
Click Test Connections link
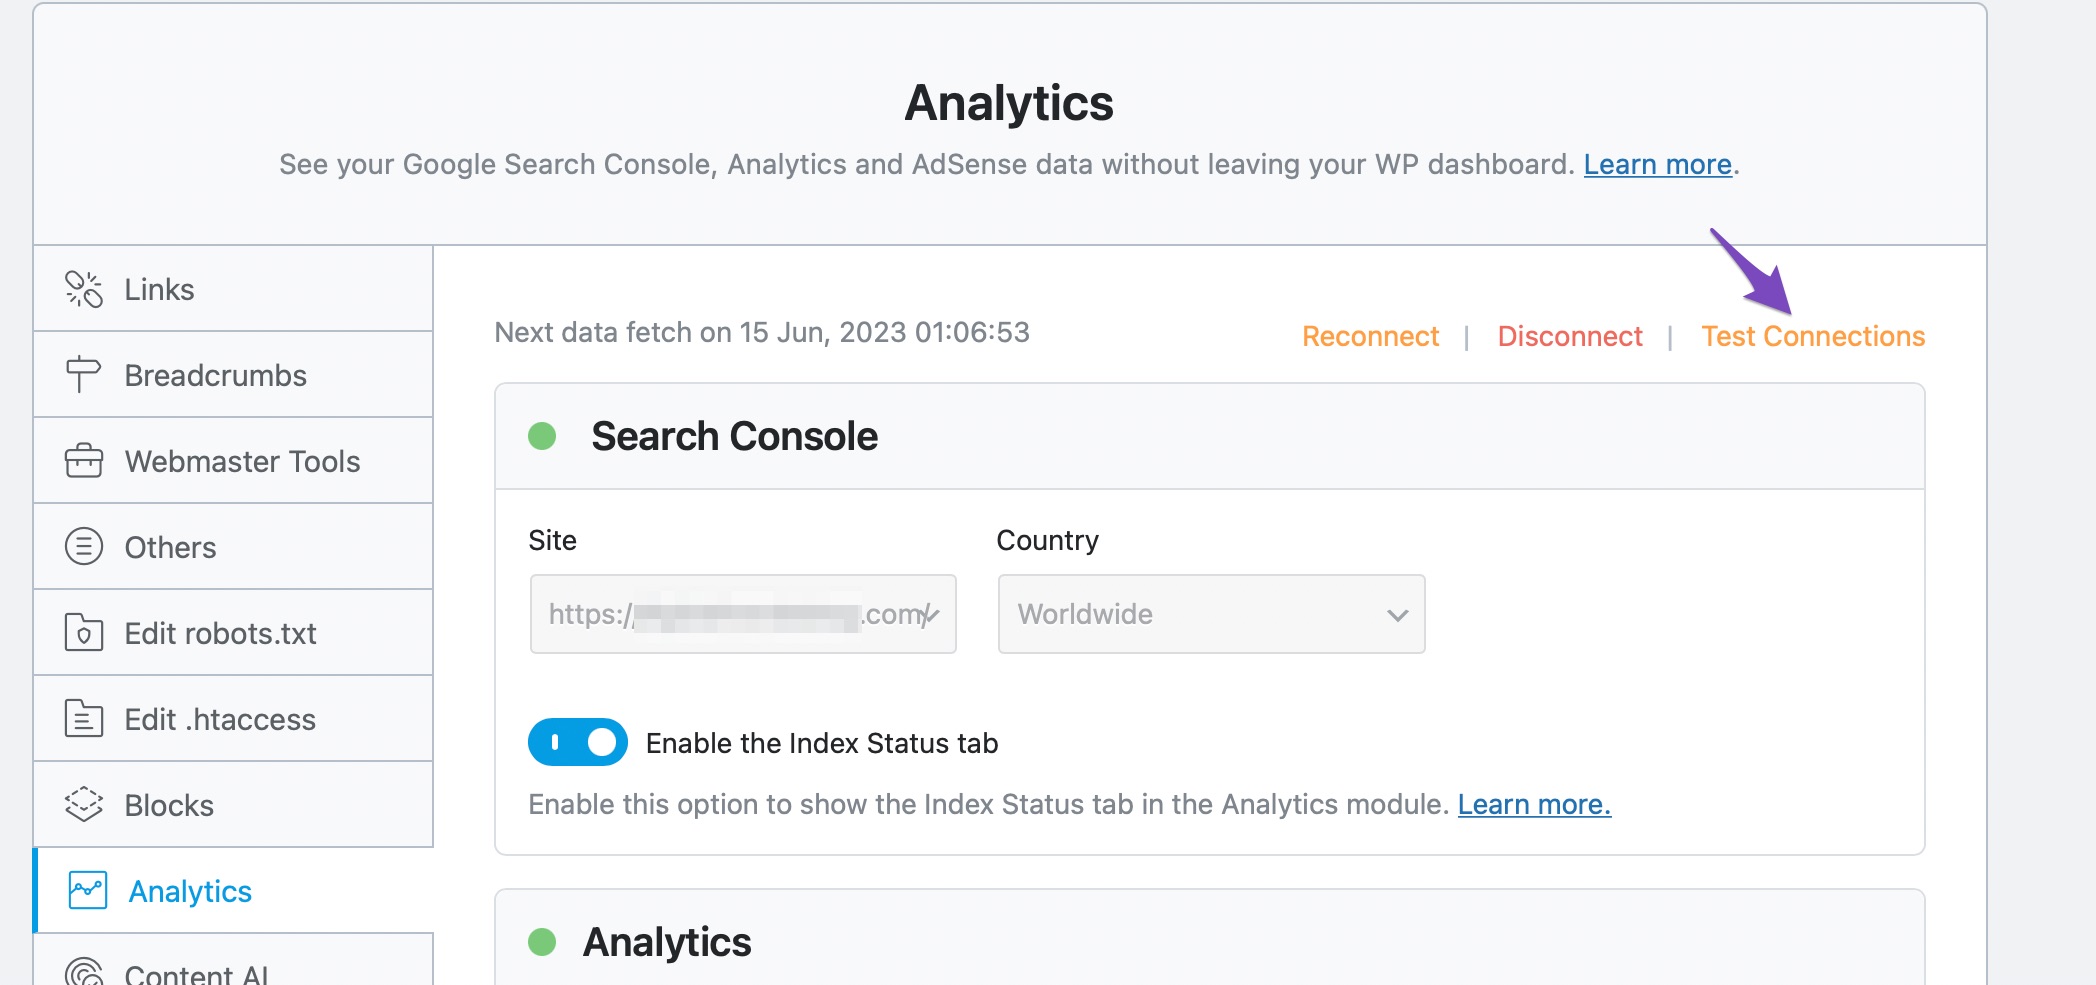pos(1813,336)
